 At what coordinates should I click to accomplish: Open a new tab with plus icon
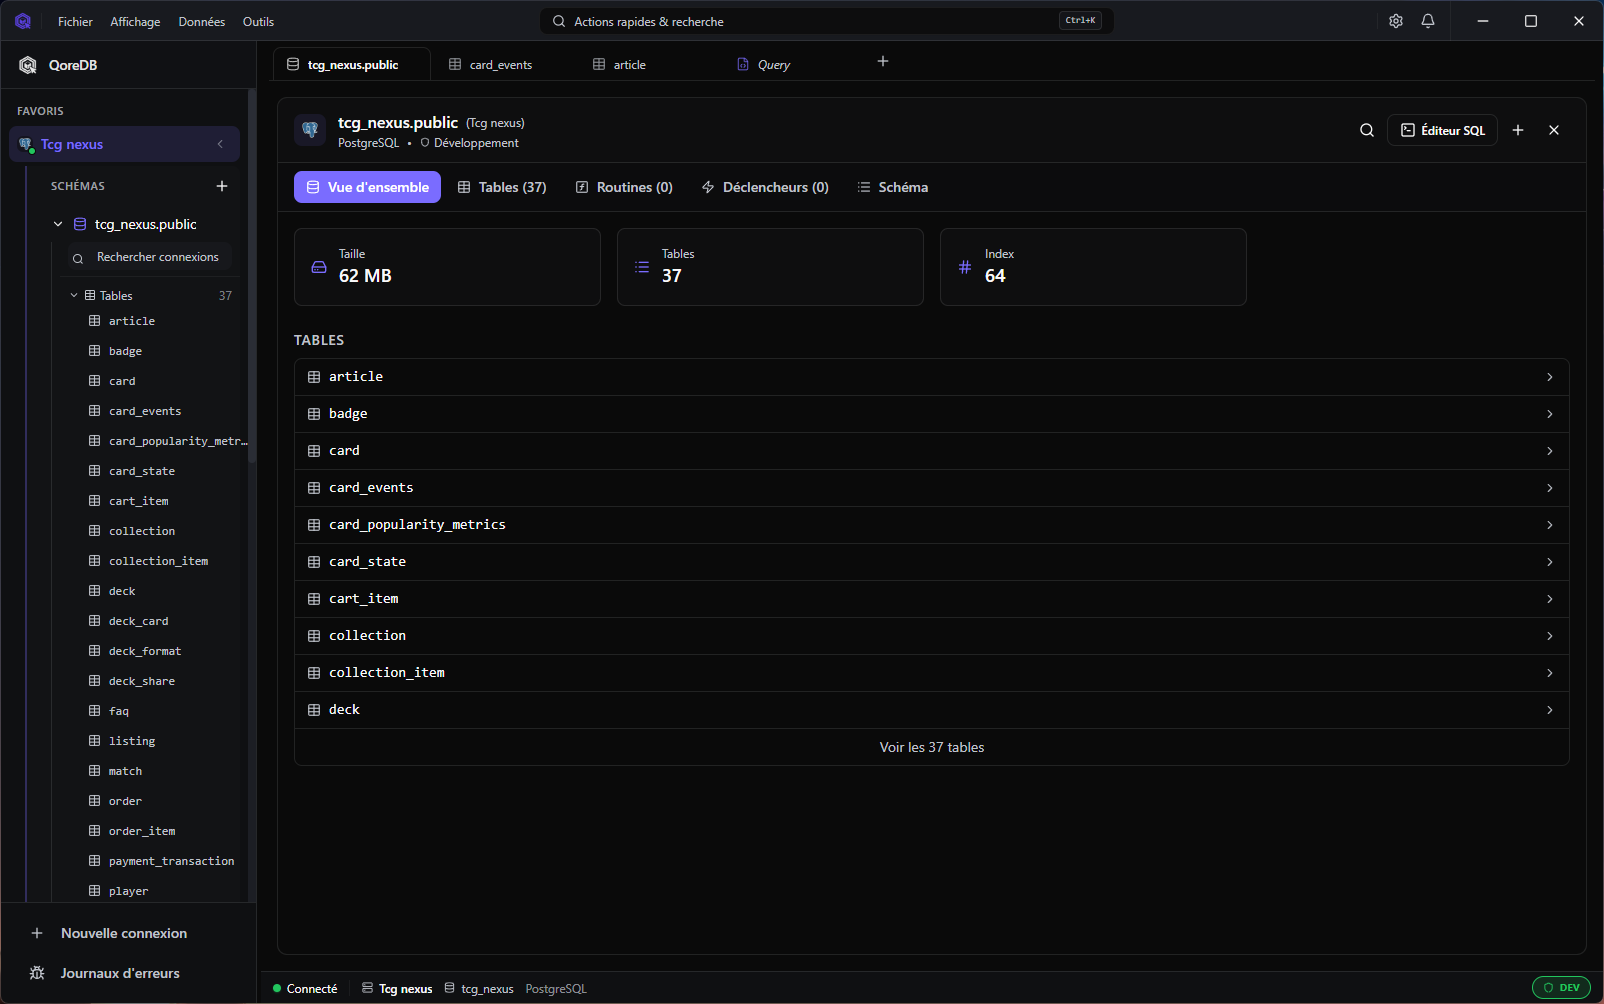point(883,61)
